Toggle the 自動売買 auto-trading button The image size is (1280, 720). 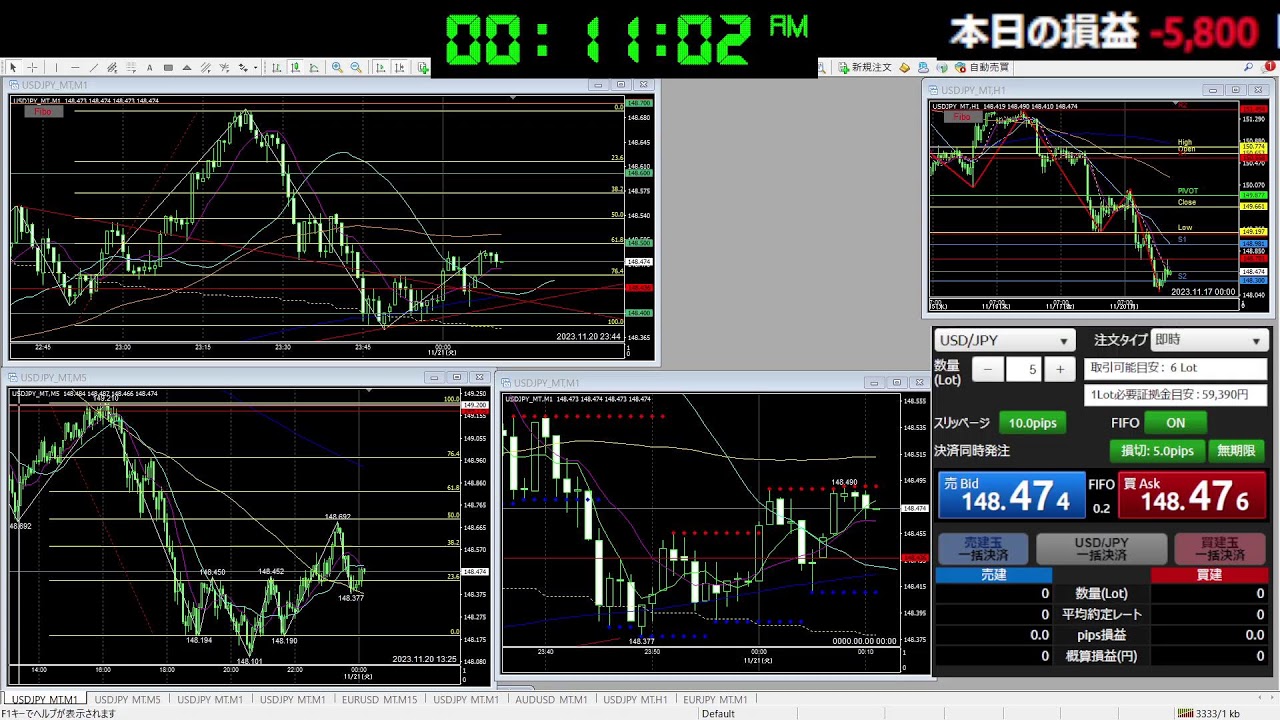coord(981,67)
